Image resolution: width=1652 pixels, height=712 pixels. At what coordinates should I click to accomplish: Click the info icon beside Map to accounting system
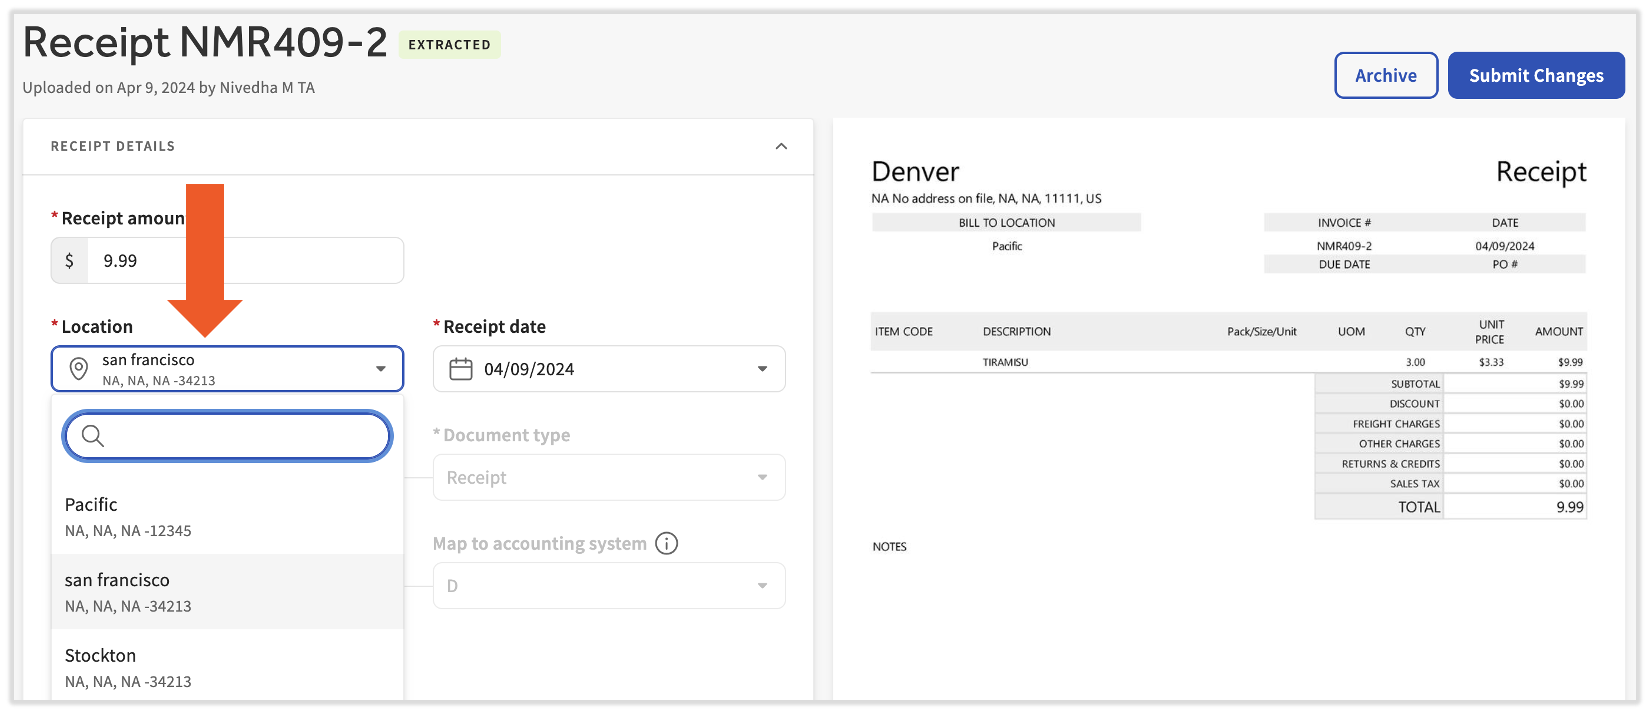coord(666,543)
